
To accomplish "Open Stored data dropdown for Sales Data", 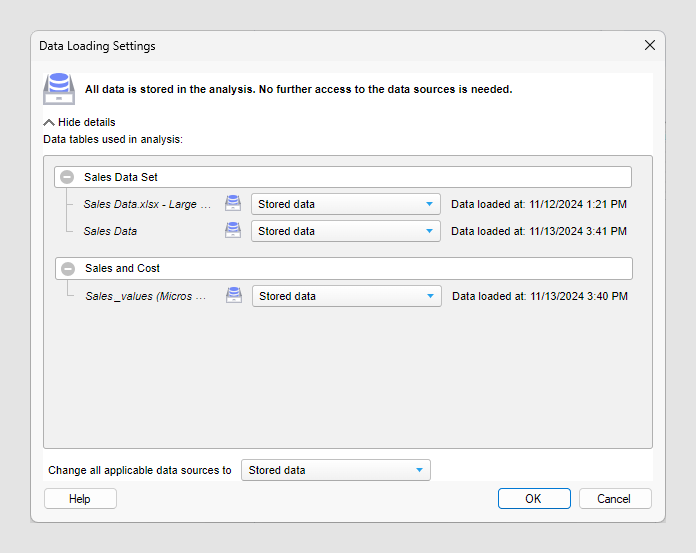I will tap(346, 231).
